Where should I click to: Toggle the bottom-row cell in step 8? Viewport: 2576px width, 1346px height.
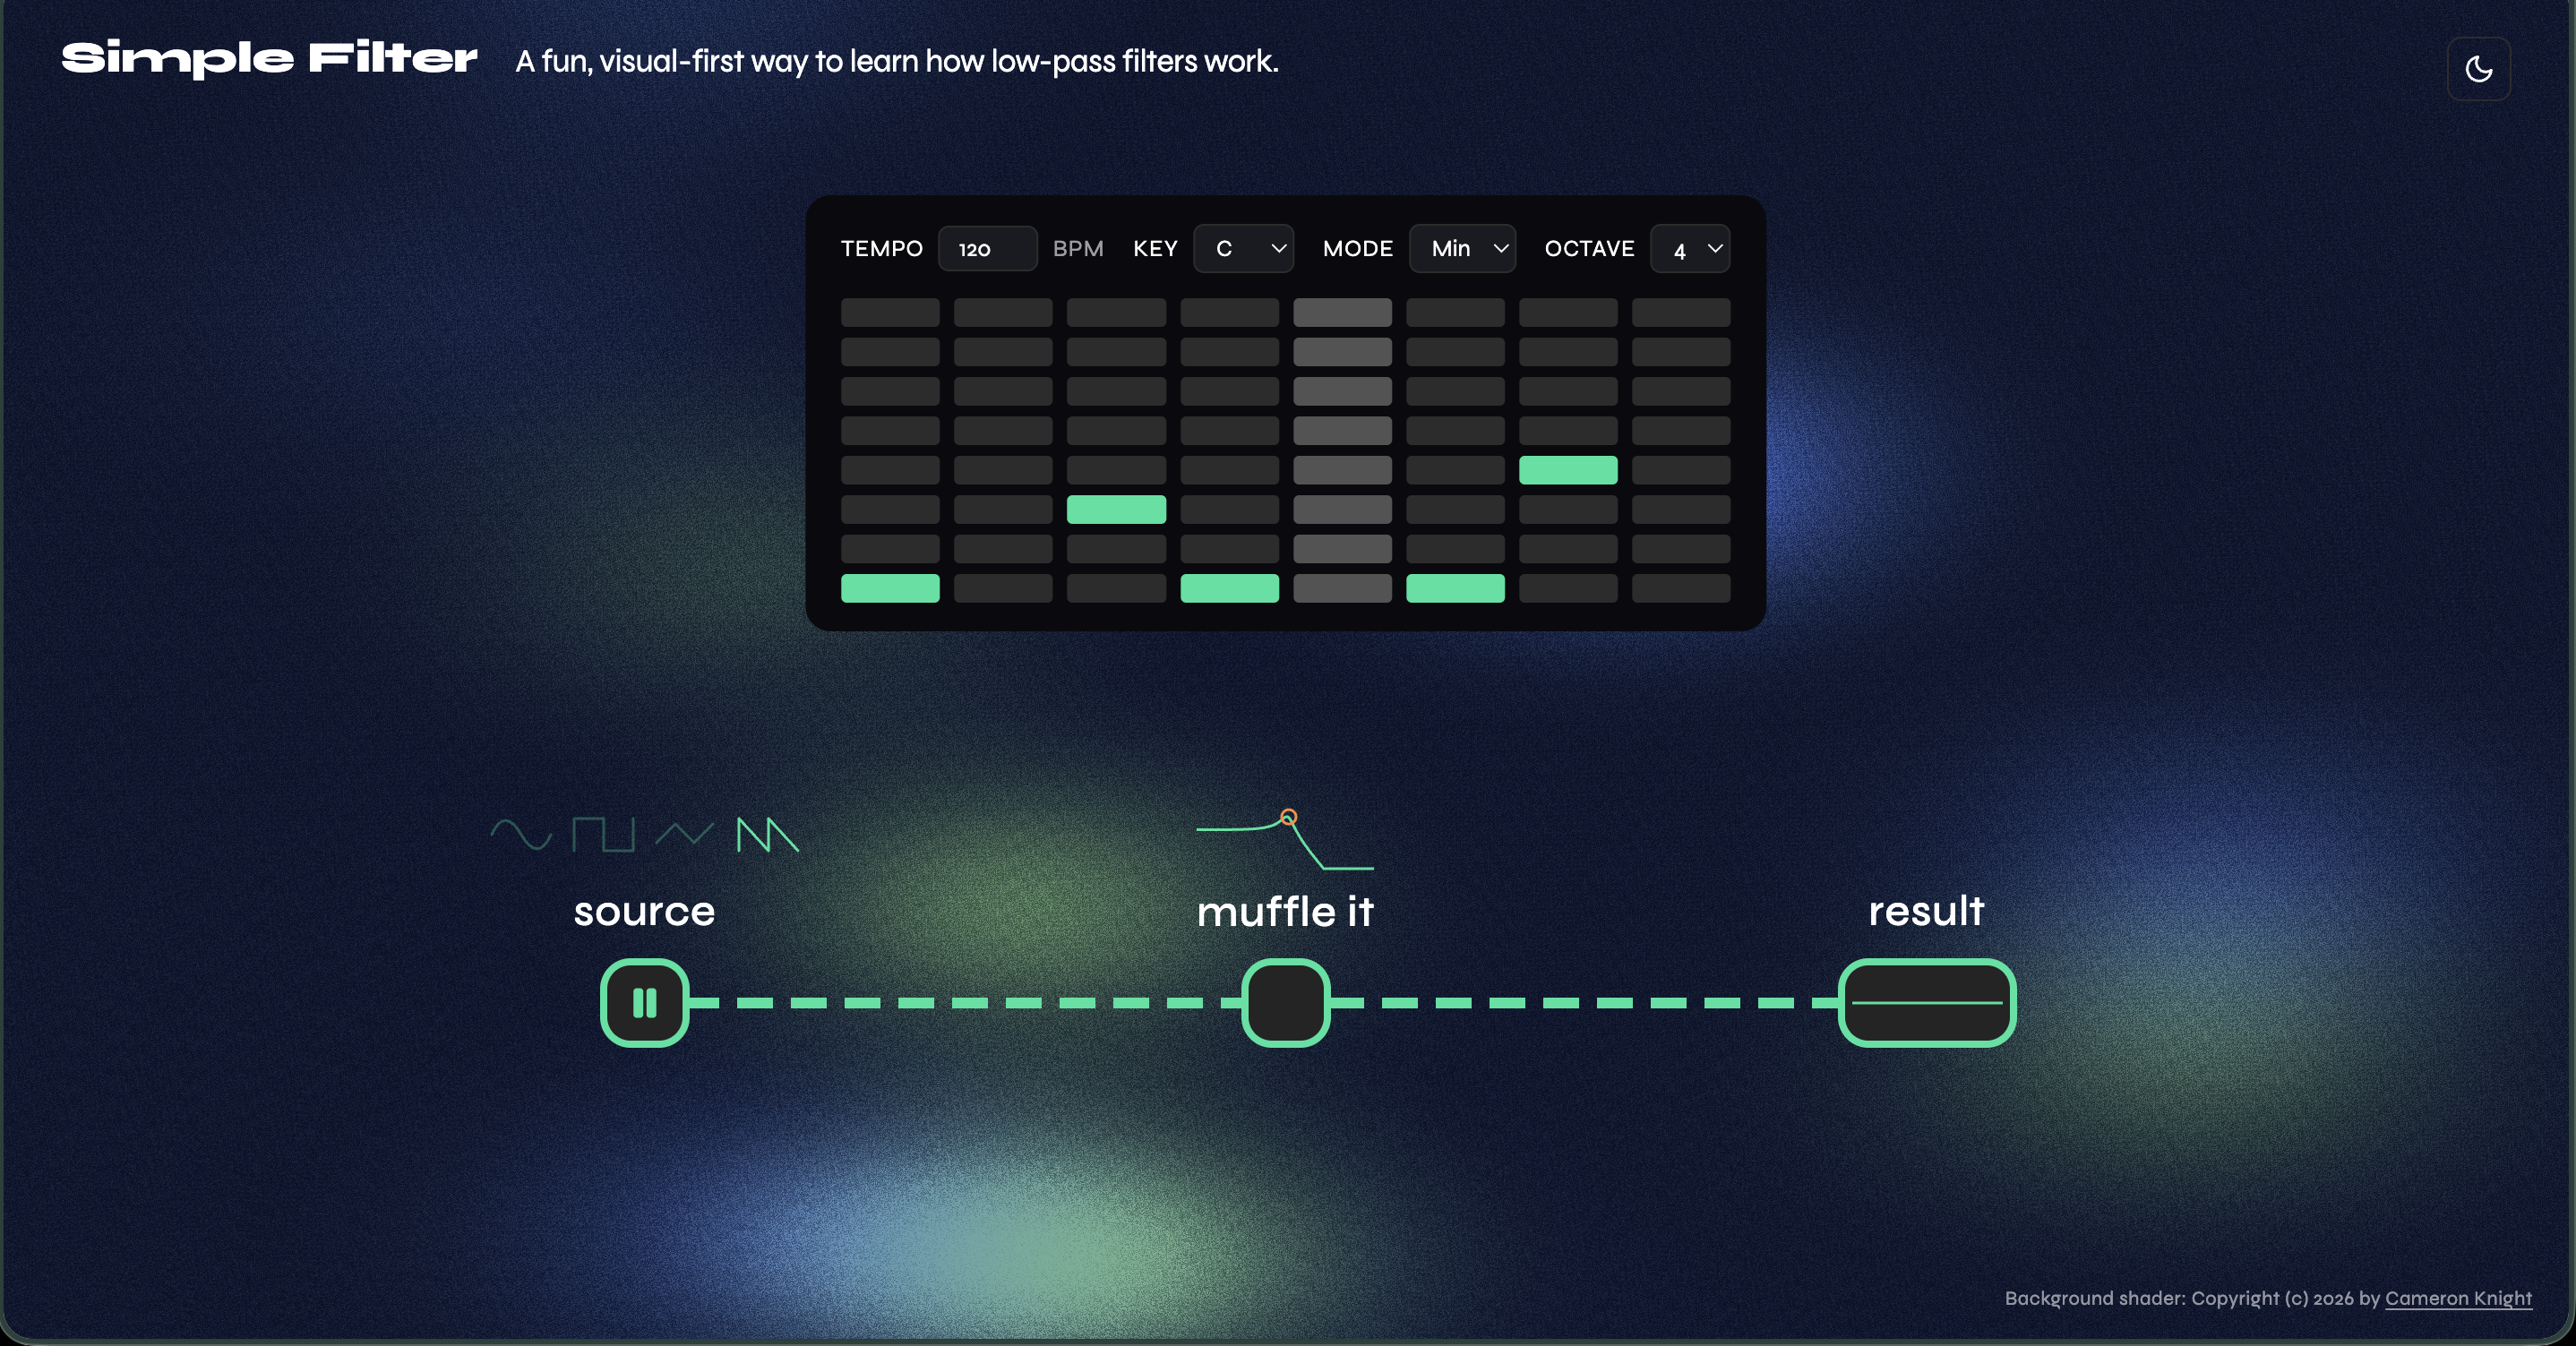[x=1681, y=588]
